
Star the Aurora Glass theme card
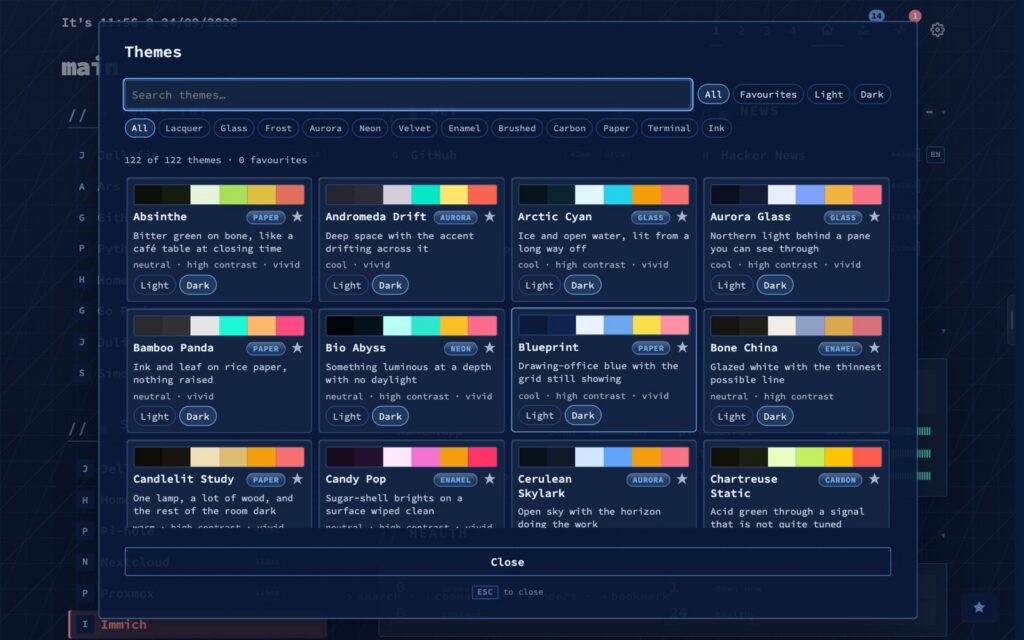pos(874,217)
